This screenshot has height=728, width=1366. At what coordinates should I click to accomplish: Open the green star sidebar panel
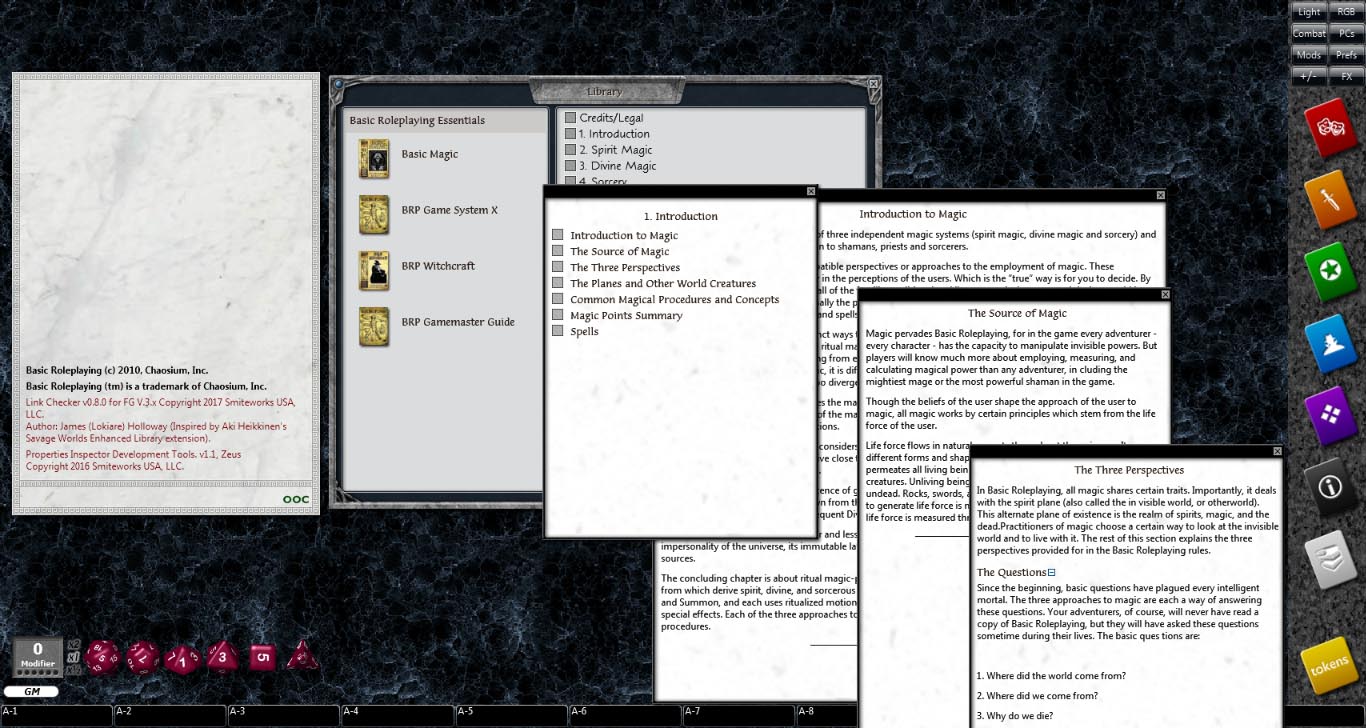pyautogui.click(x=1333, y=271)
